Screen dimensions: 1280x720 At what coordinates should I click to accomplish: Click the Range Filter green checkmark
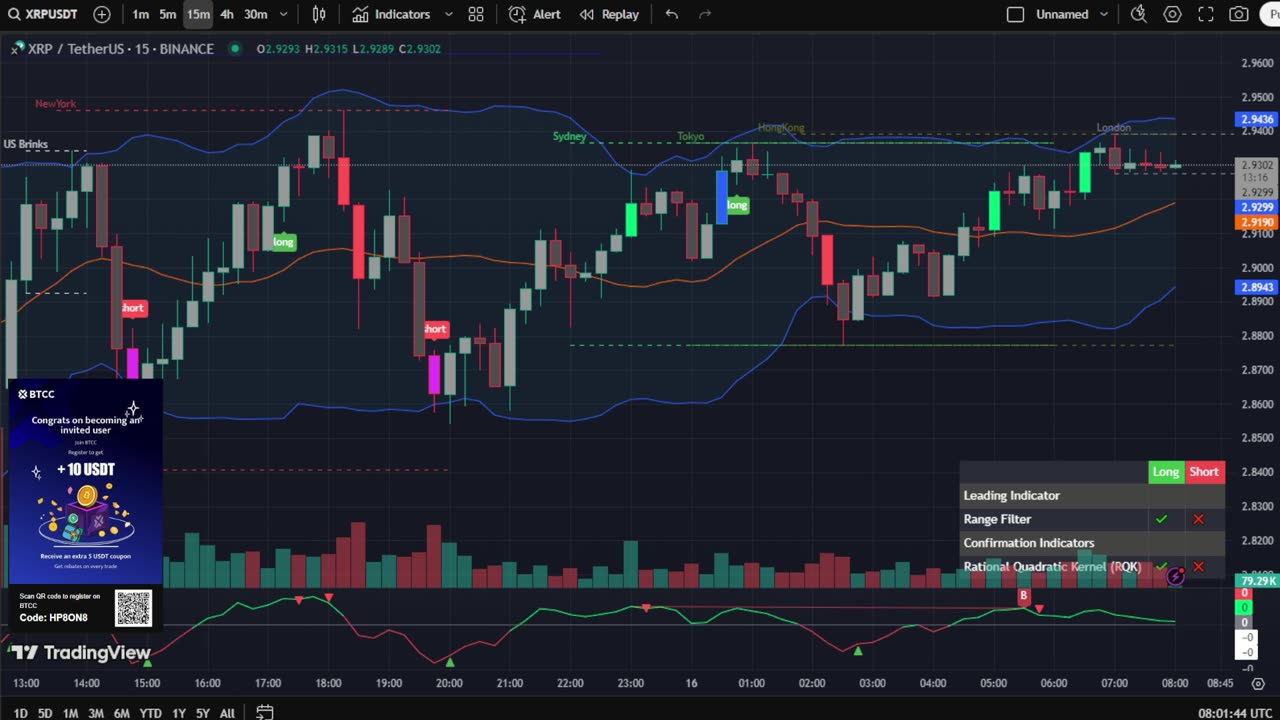[1161, 519]
